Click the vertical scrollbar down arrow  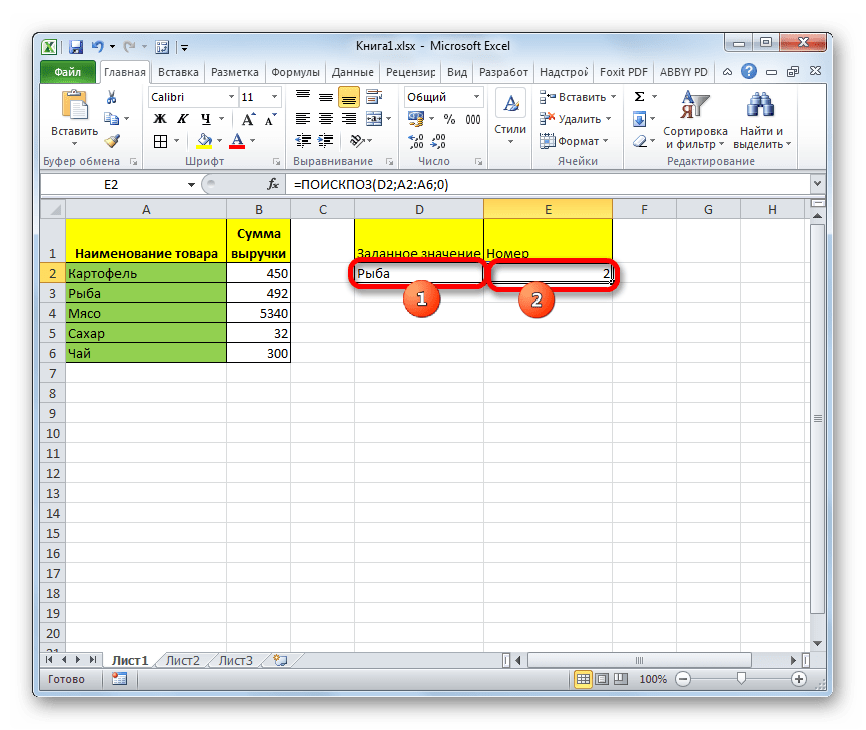pos(817,644)
